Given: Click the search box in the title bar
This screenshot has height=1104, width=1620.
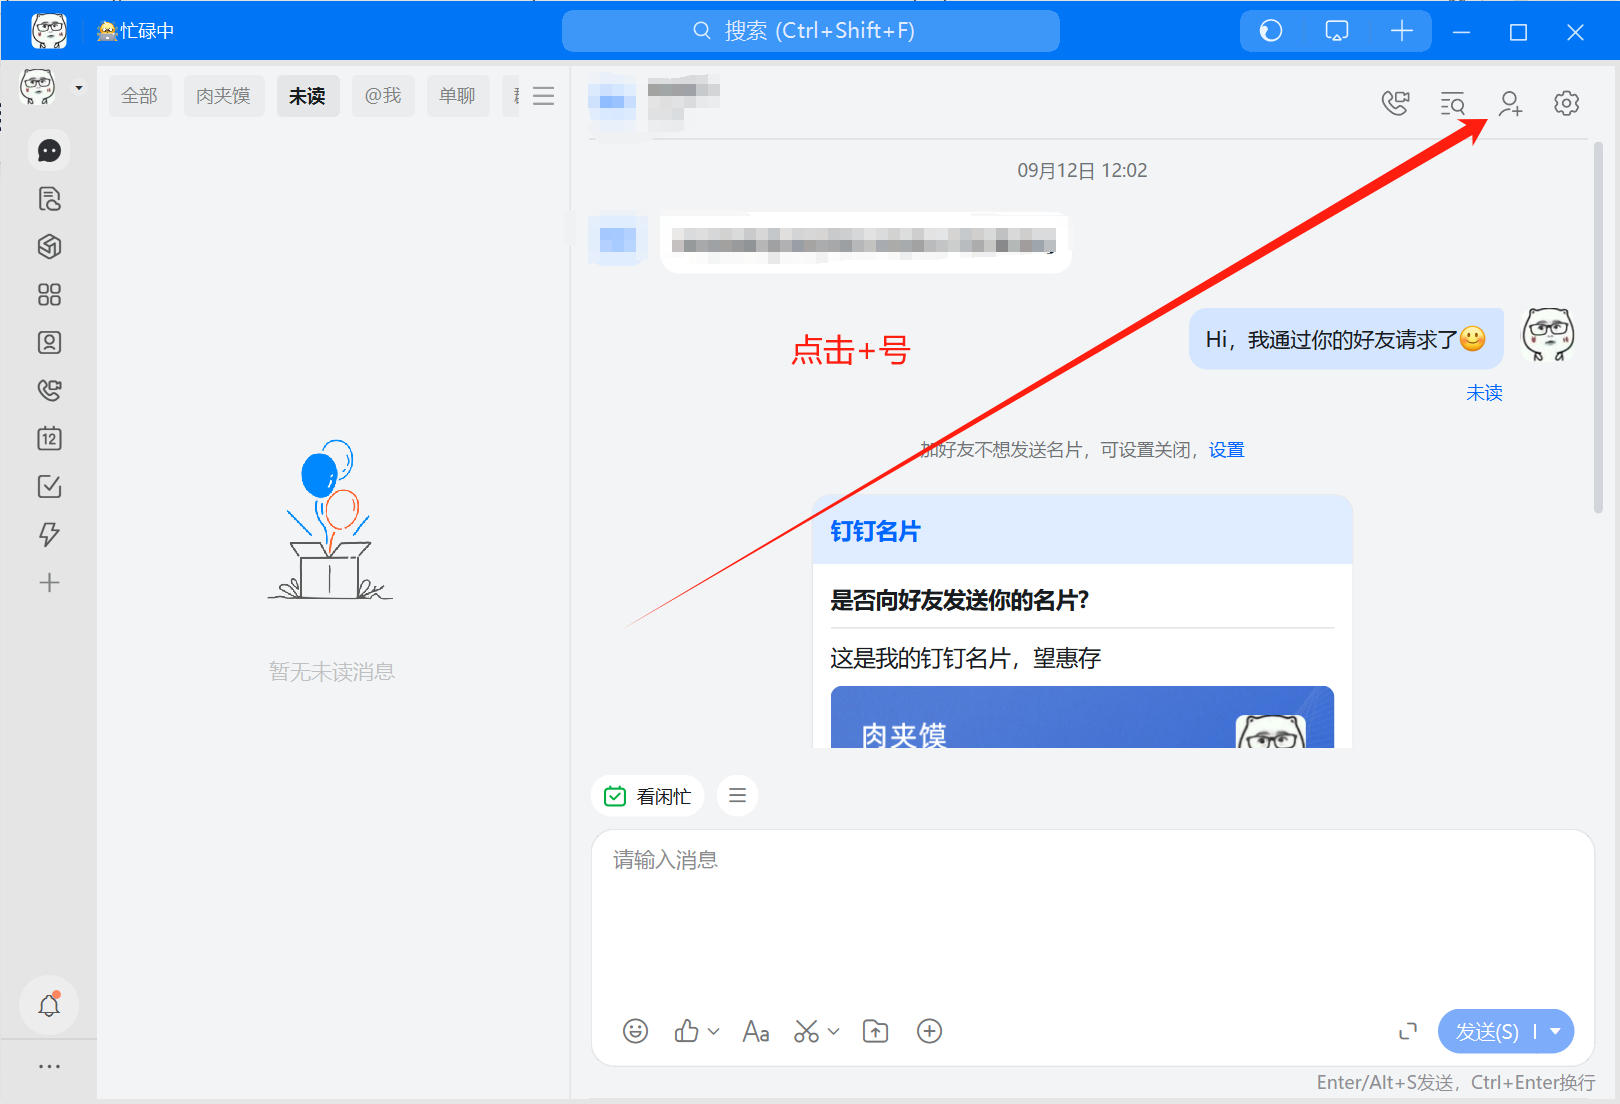Looking at the screenshot, I should pyautogui.click(x=811, y=31).
